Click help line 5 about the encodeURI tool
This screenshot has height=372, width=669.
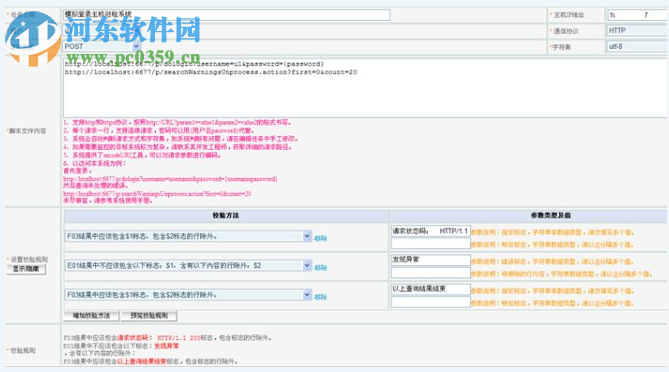coord(142,155)
